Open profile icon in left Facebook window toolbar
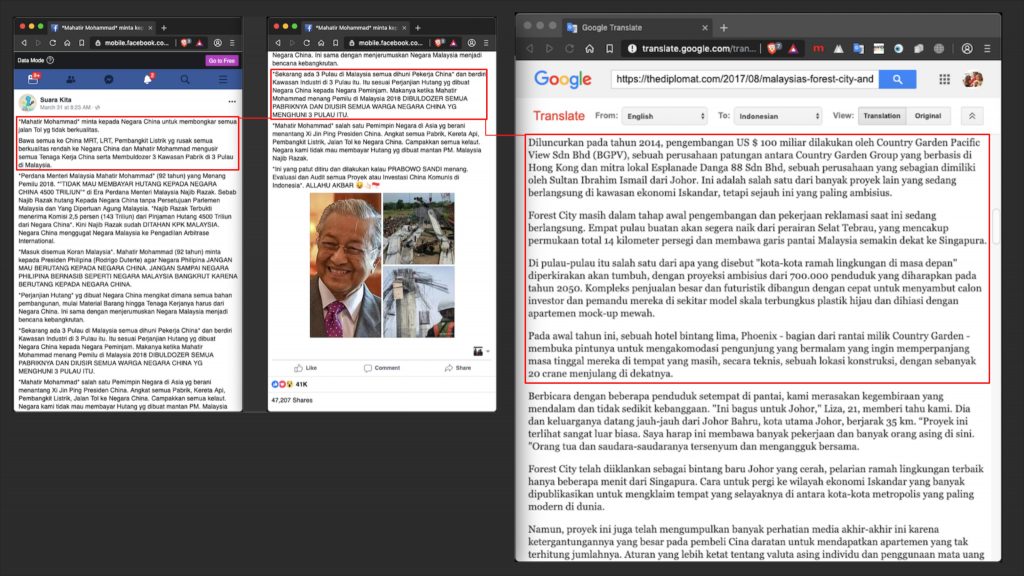Image resolution: width=1024 pixels, height=576 pixels. click(217, 43)
